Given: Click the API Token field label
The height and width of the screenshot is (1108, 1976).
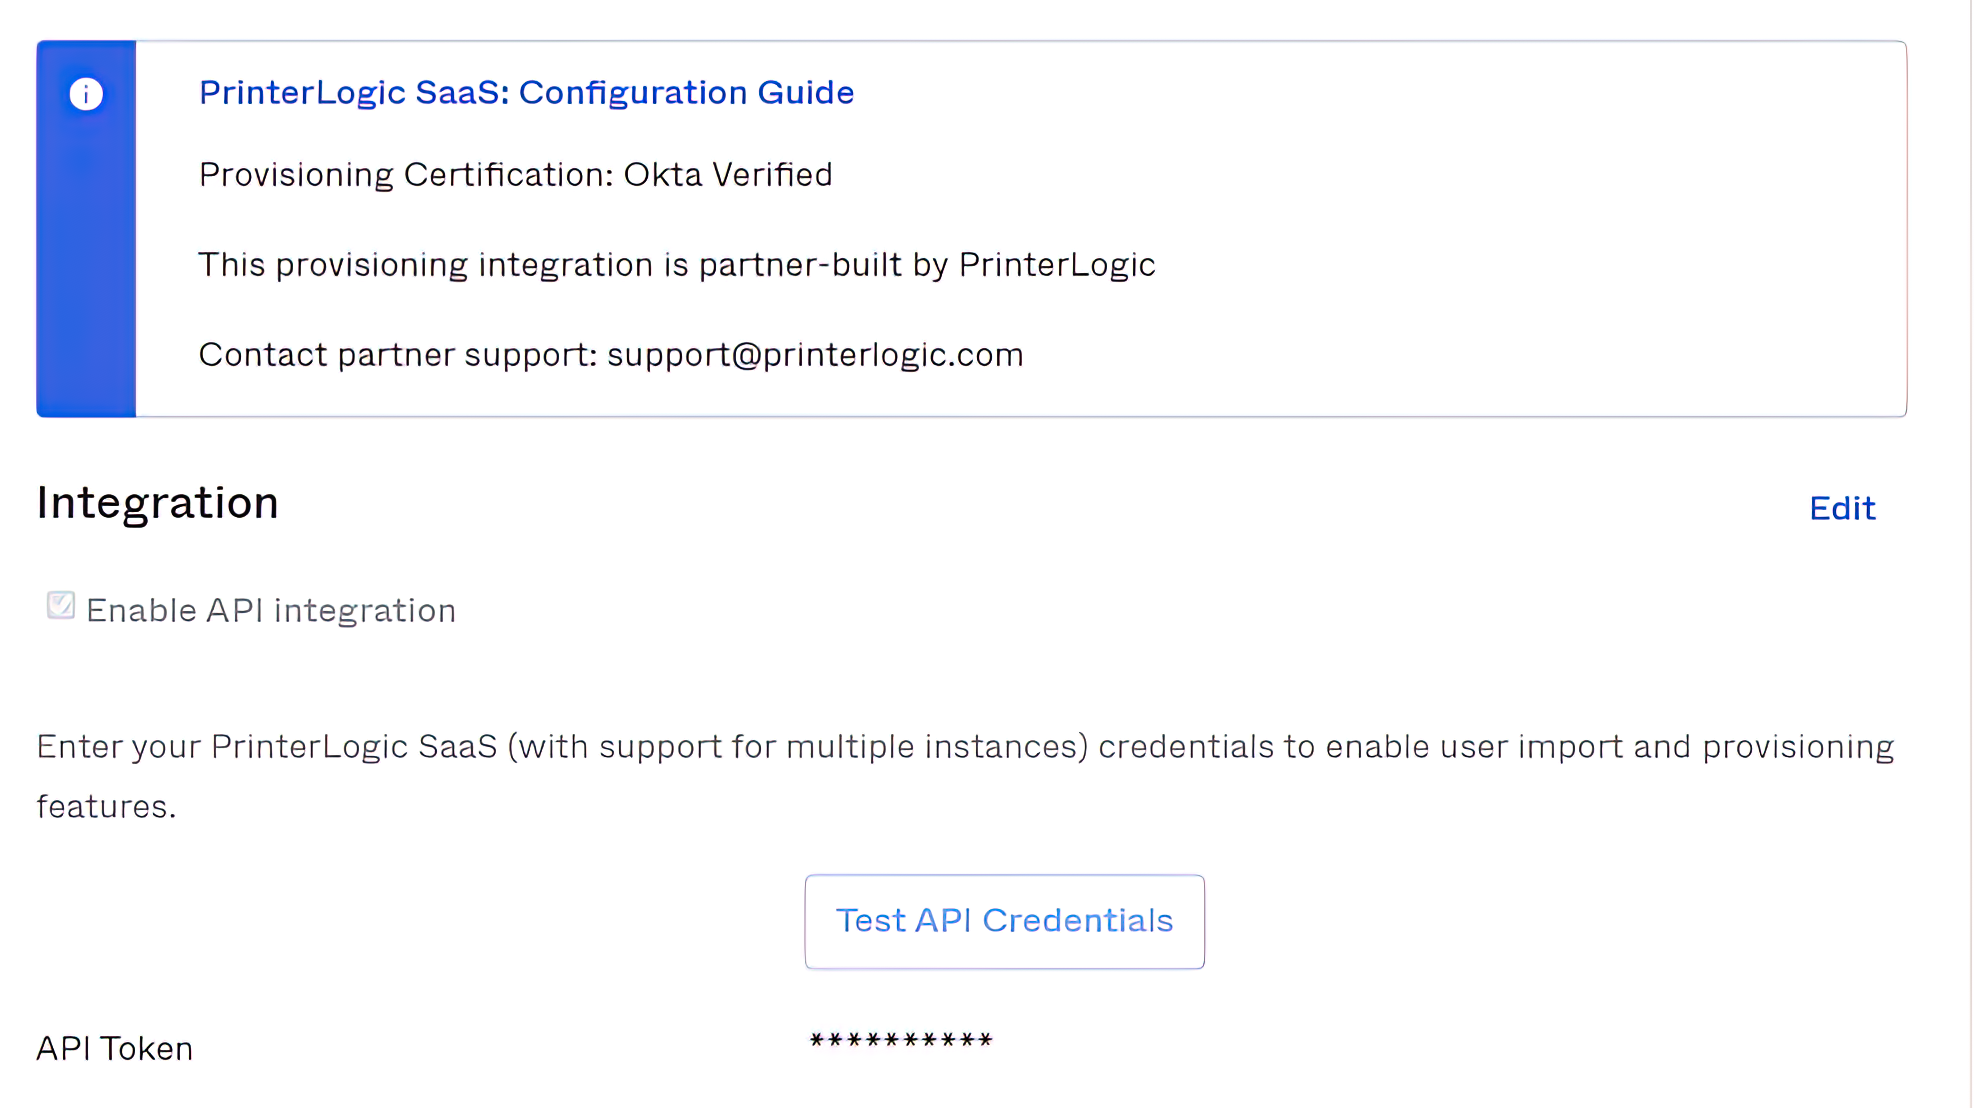Looking at the screenshot, I should pyautogui.click(x=115, y=1048).
